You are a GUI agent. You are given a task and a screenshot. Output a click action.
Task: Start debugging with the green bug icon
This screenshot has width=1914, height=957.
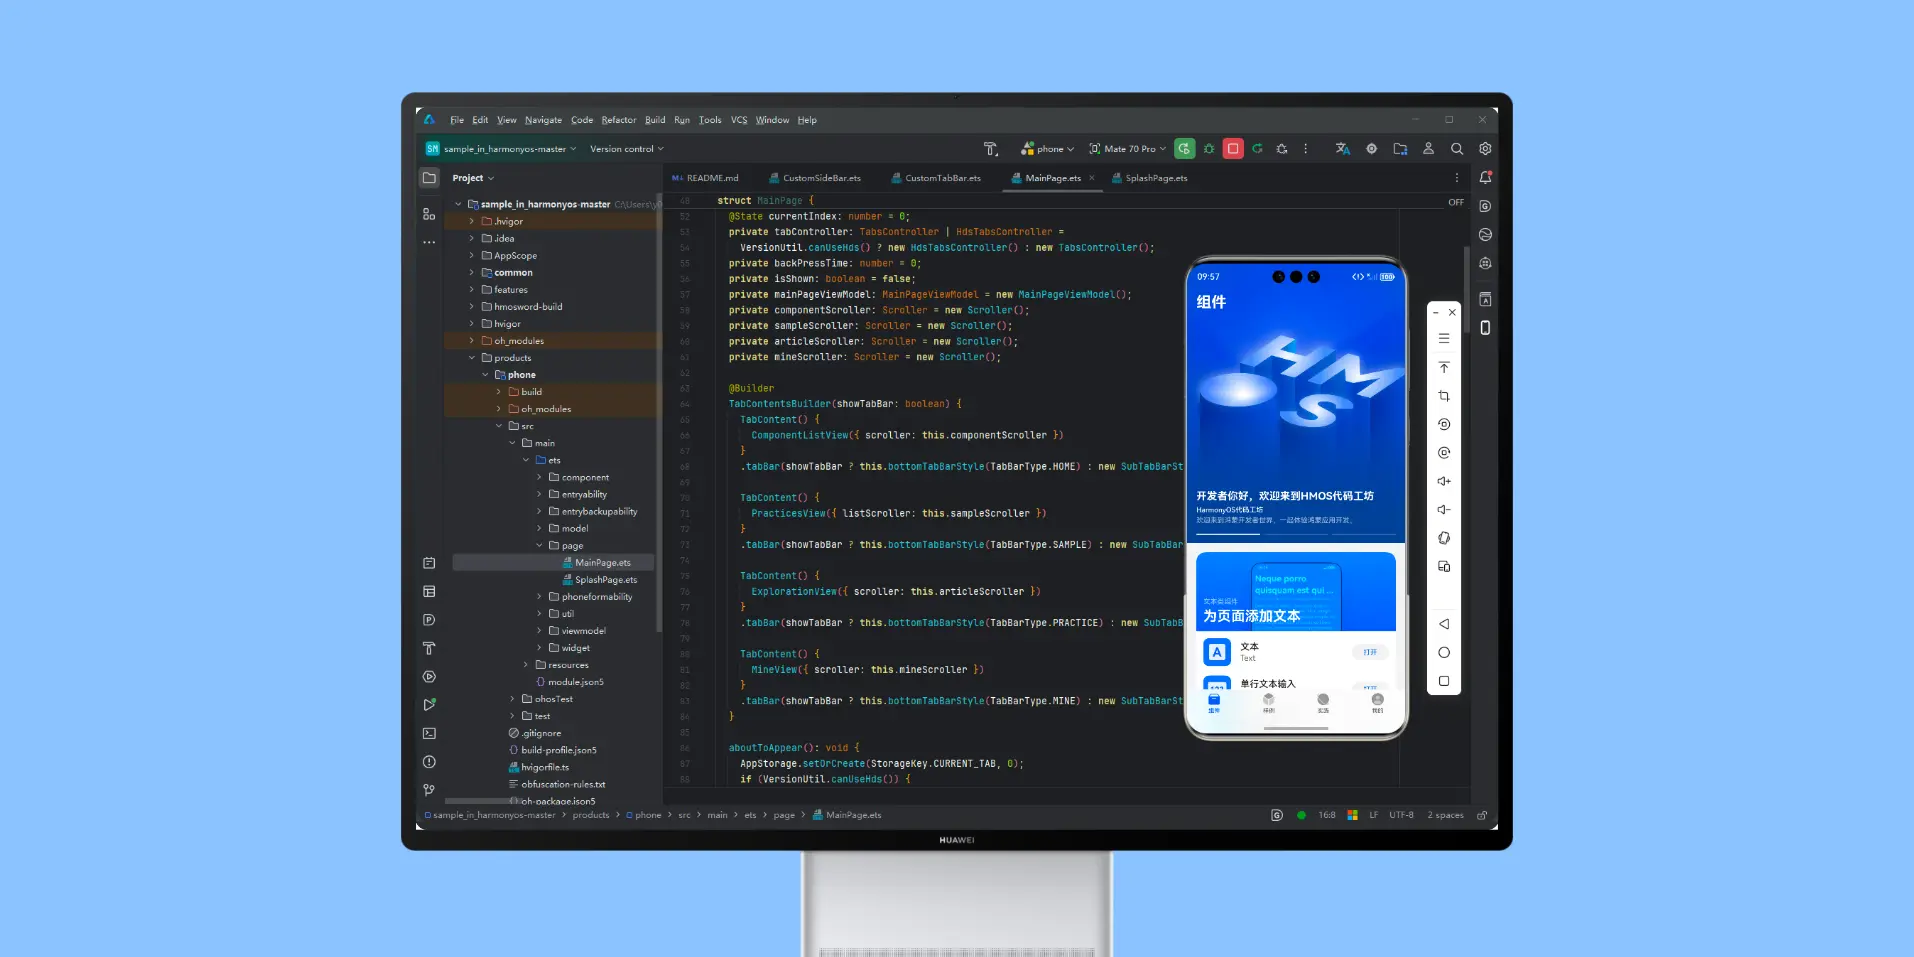point(1209,149)
